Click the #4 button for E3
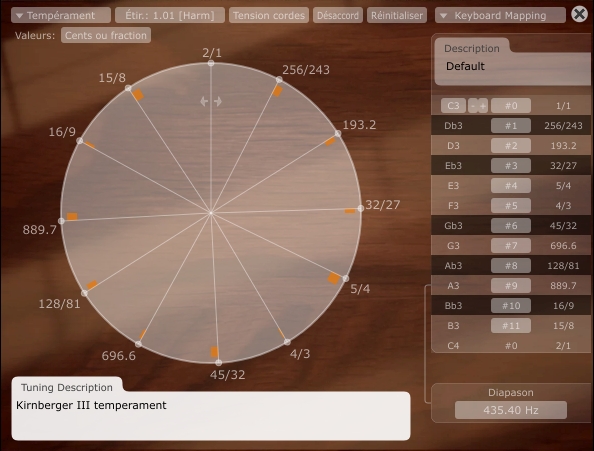This screenshot has height=451, width=594. click(x=511, y=186)
